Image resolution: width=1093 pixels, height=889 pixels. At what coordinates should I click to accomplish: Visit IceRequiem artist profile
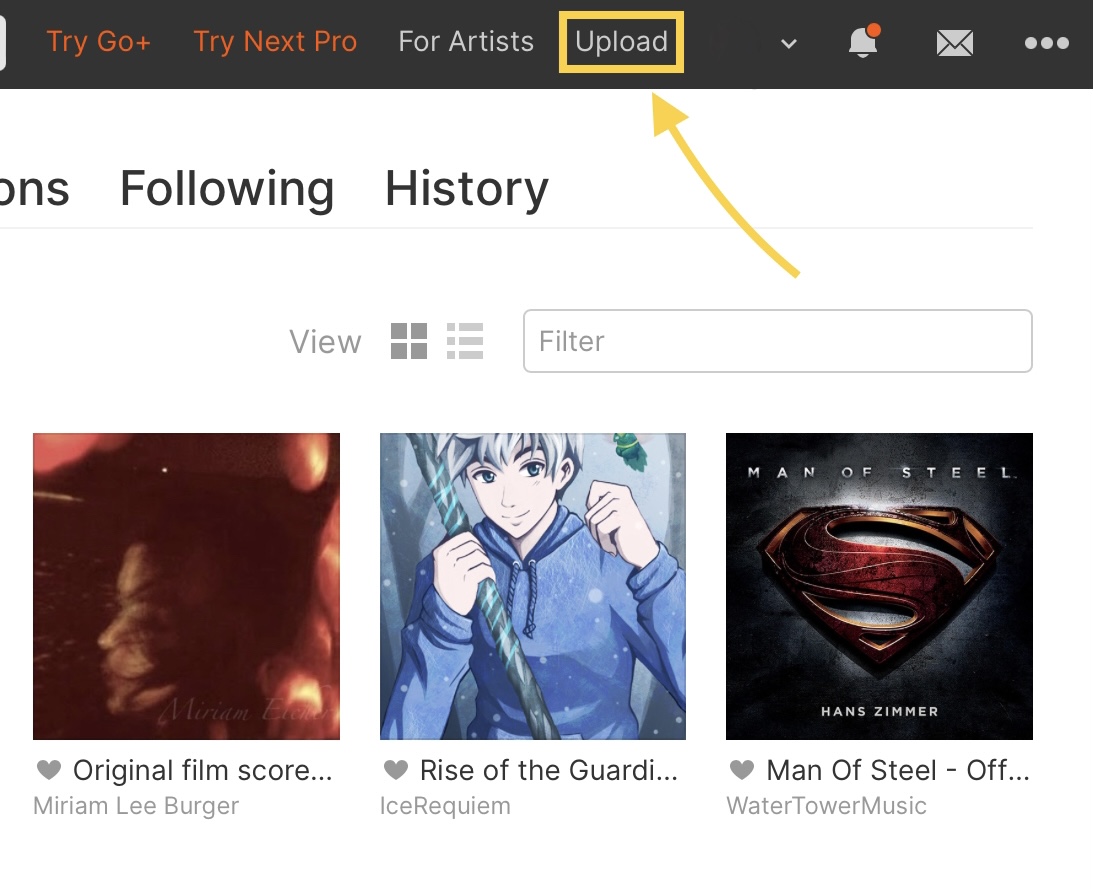point(445,806)
